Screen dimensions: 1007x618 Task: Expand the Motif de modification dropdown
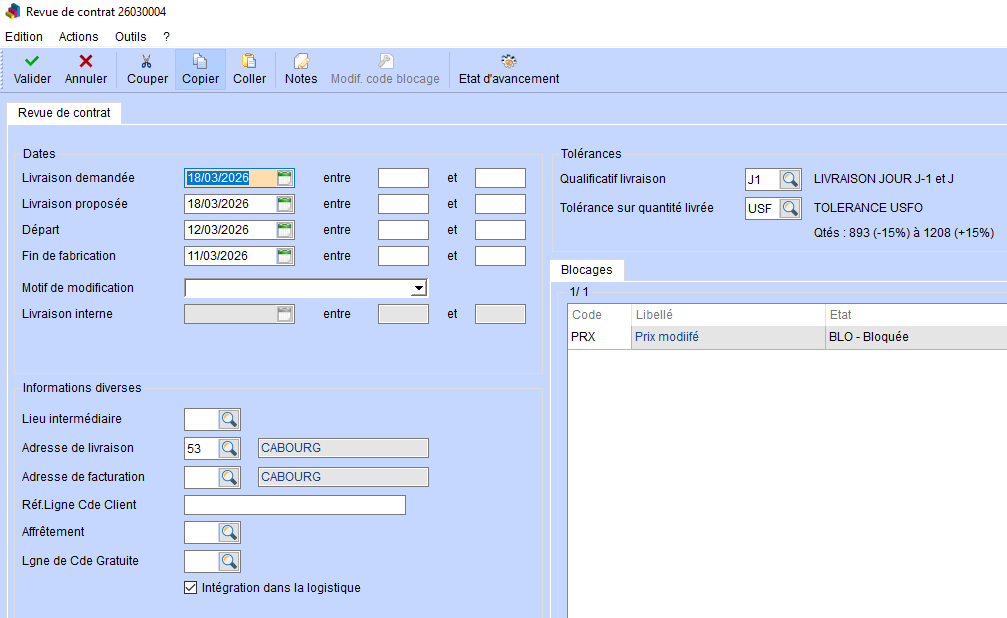pyautogui.click(x=419, y=288)
